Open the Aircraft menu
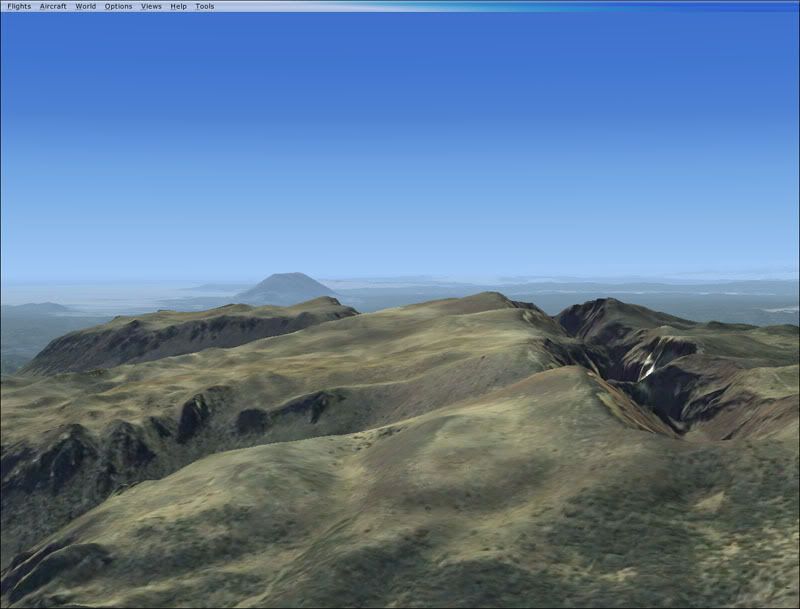Screen dimensions: 800x609 tap(53, 6)
